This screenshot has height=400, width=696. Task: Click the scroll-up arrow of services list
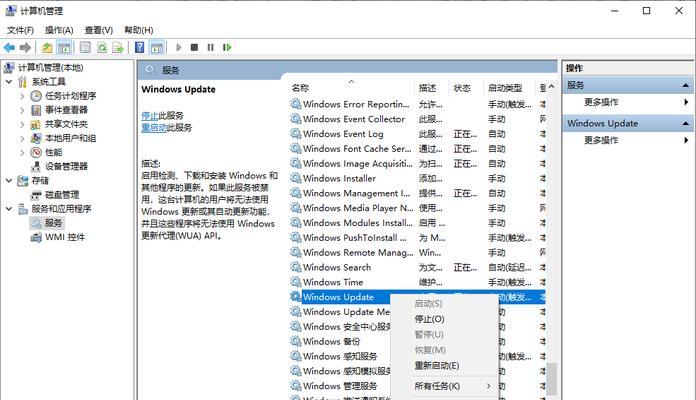tap(551, 87)
